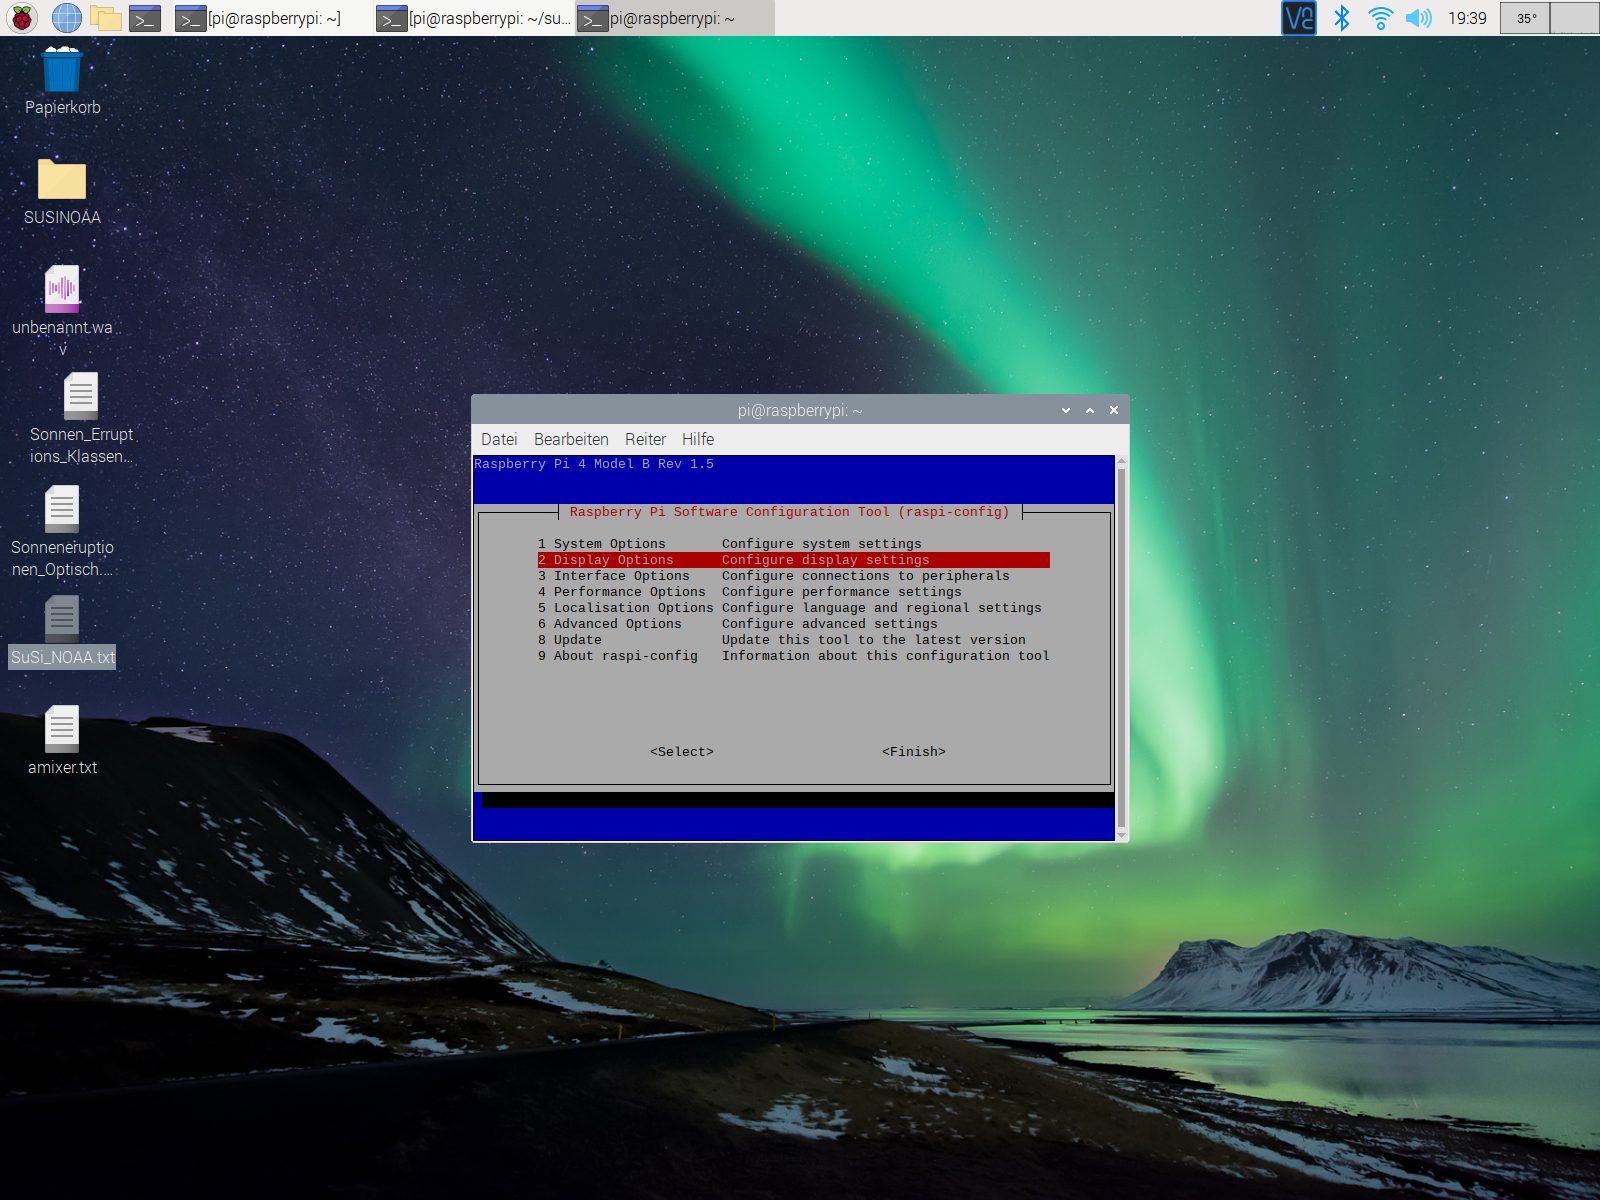Launch the web browser globe icon
The image size is (1600, 1200).
pos(66,18)
